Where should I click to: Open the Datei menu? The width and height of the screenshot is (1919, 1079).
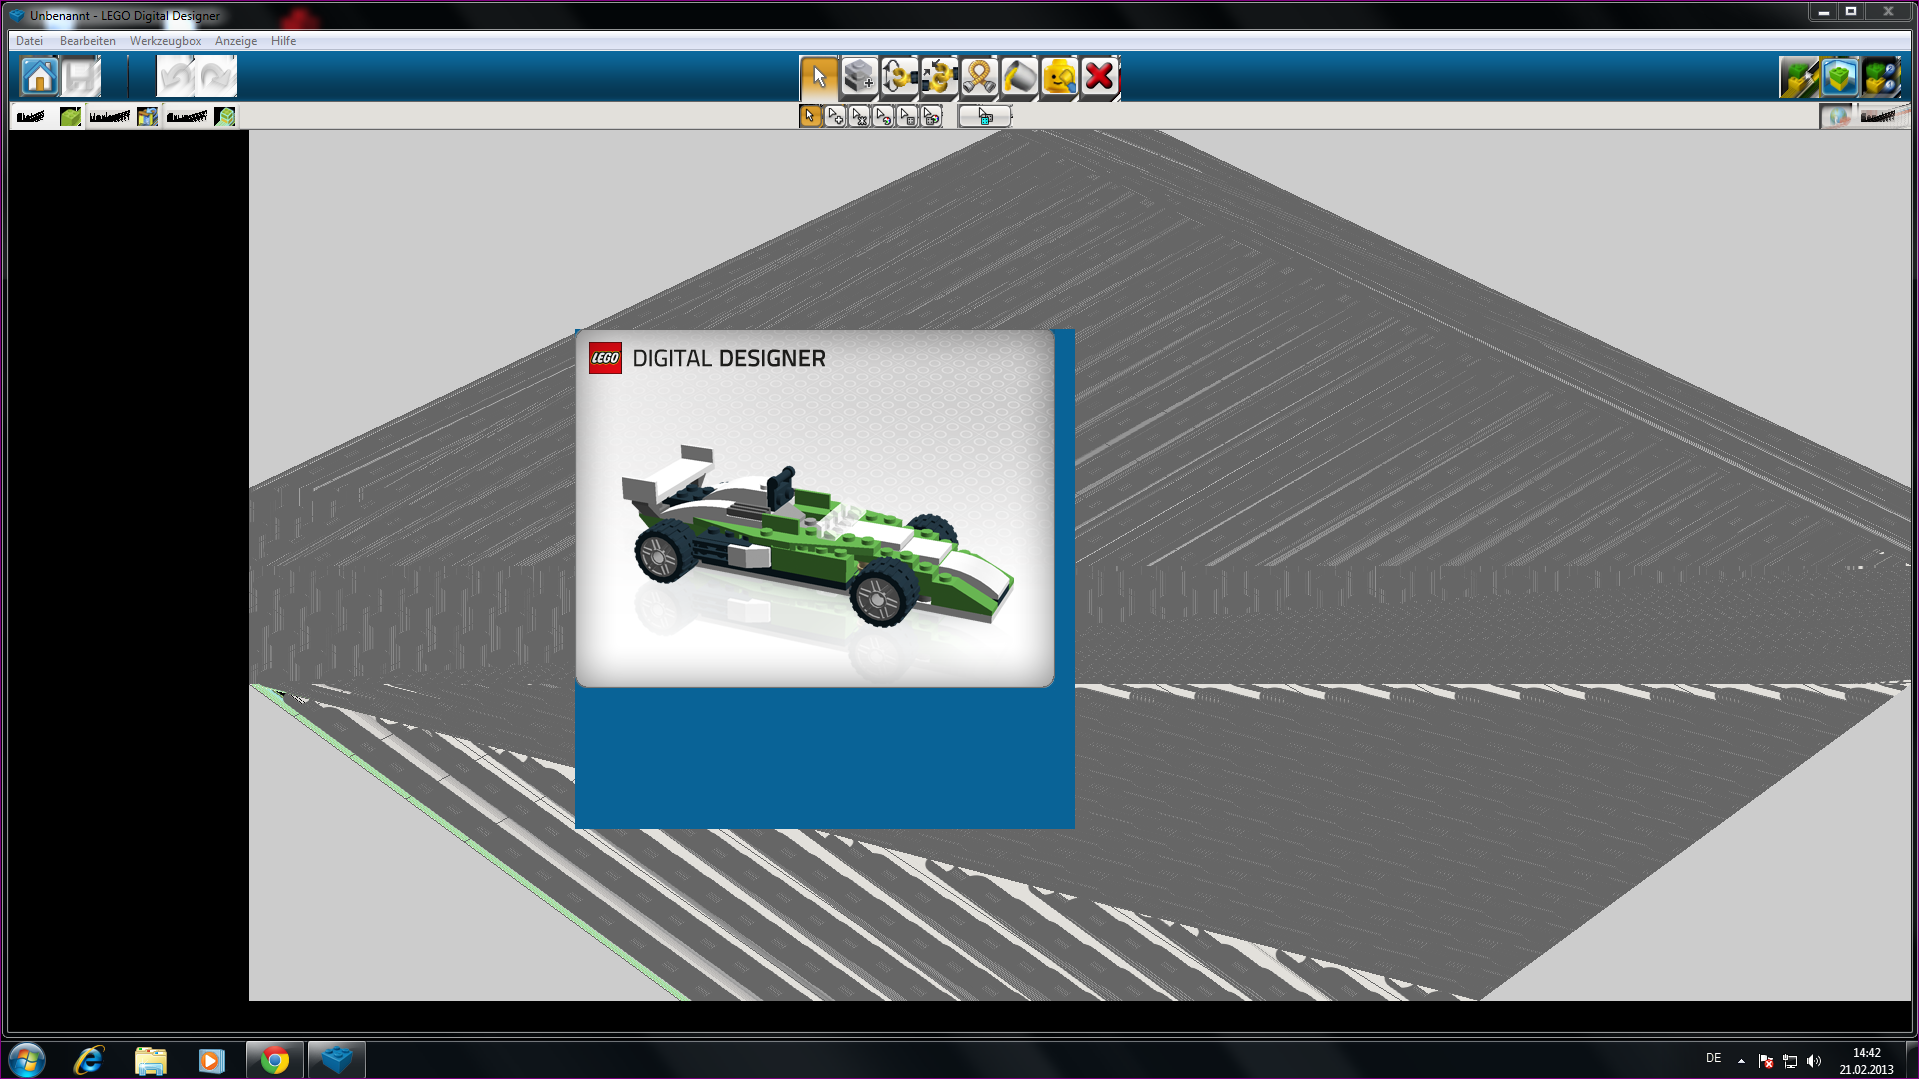point(30,41)
